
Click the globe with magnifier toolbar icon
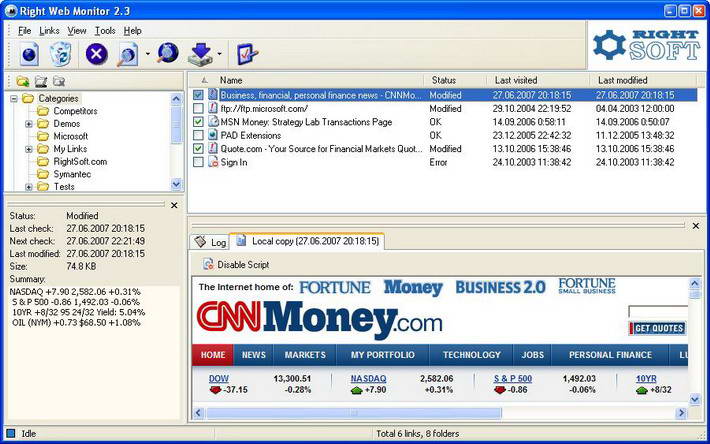click(168, 53)
